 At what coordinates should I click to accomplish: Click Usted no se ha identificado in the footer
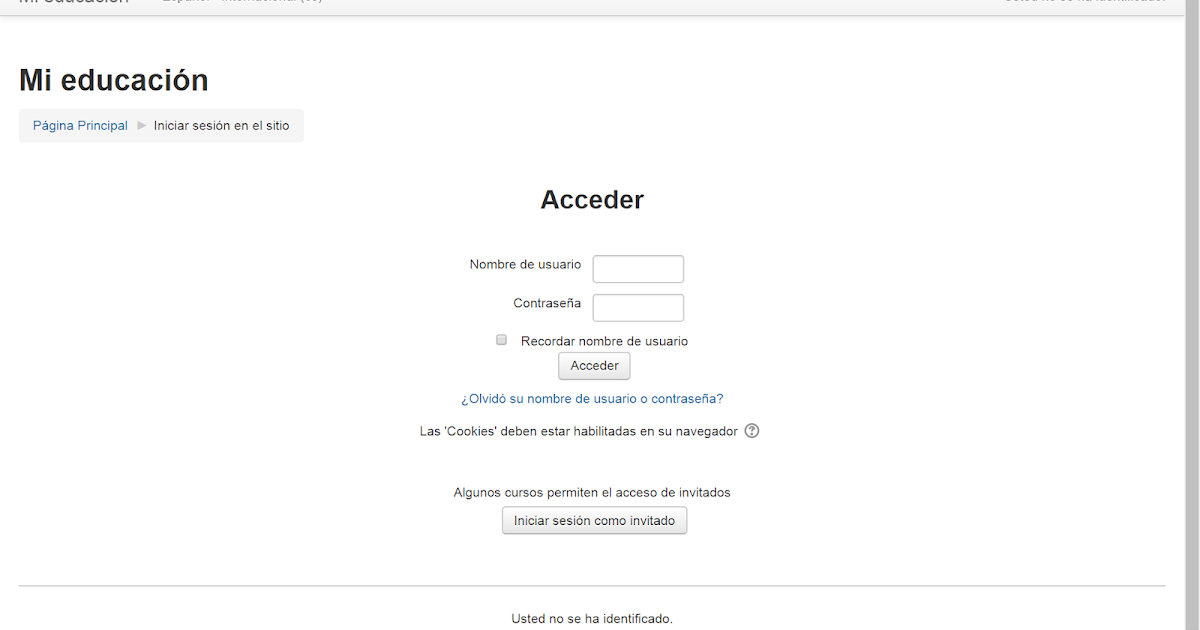592,618
